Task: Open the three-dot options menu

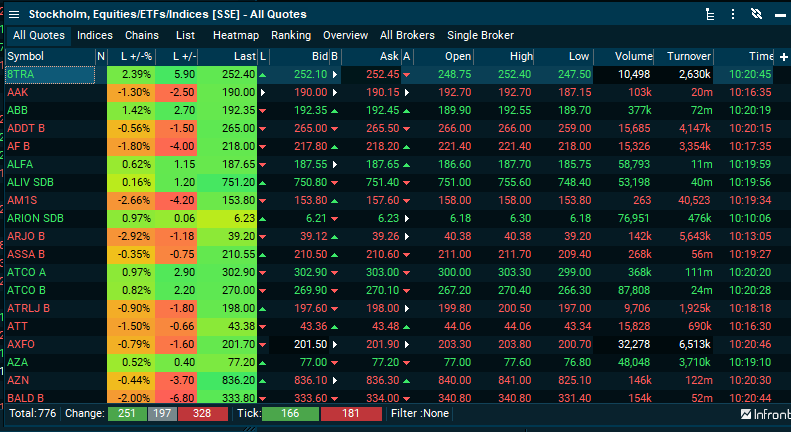Action: [734, 14]
